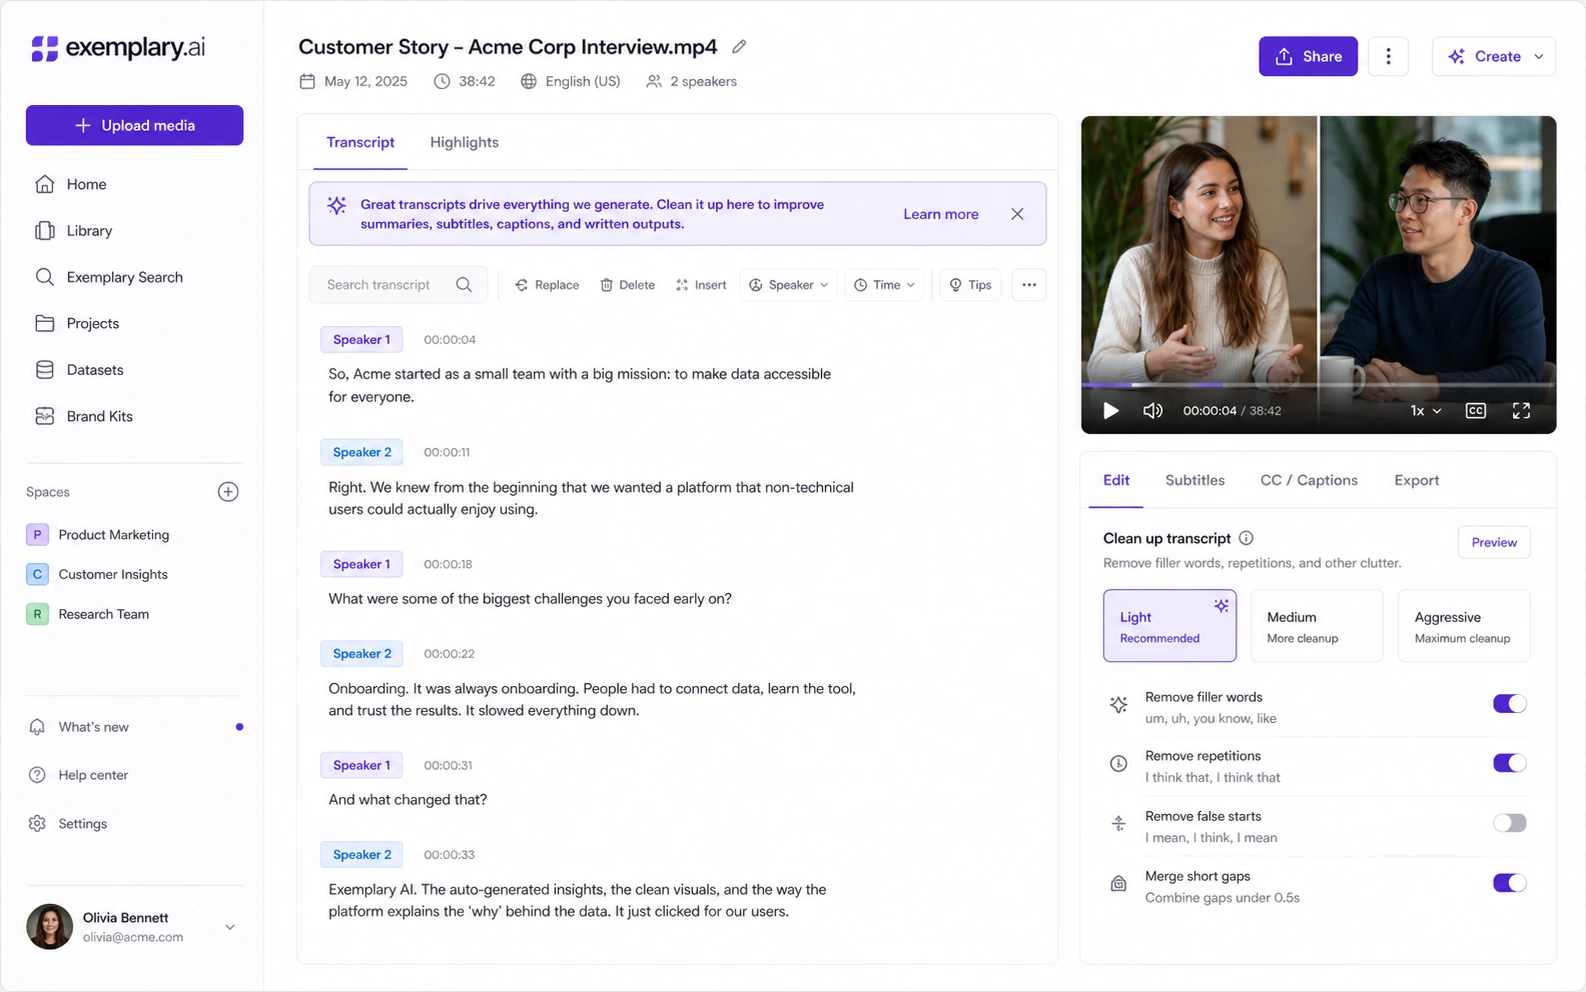Open the Speaker dropdown in toolbar

tap(789, 285)
